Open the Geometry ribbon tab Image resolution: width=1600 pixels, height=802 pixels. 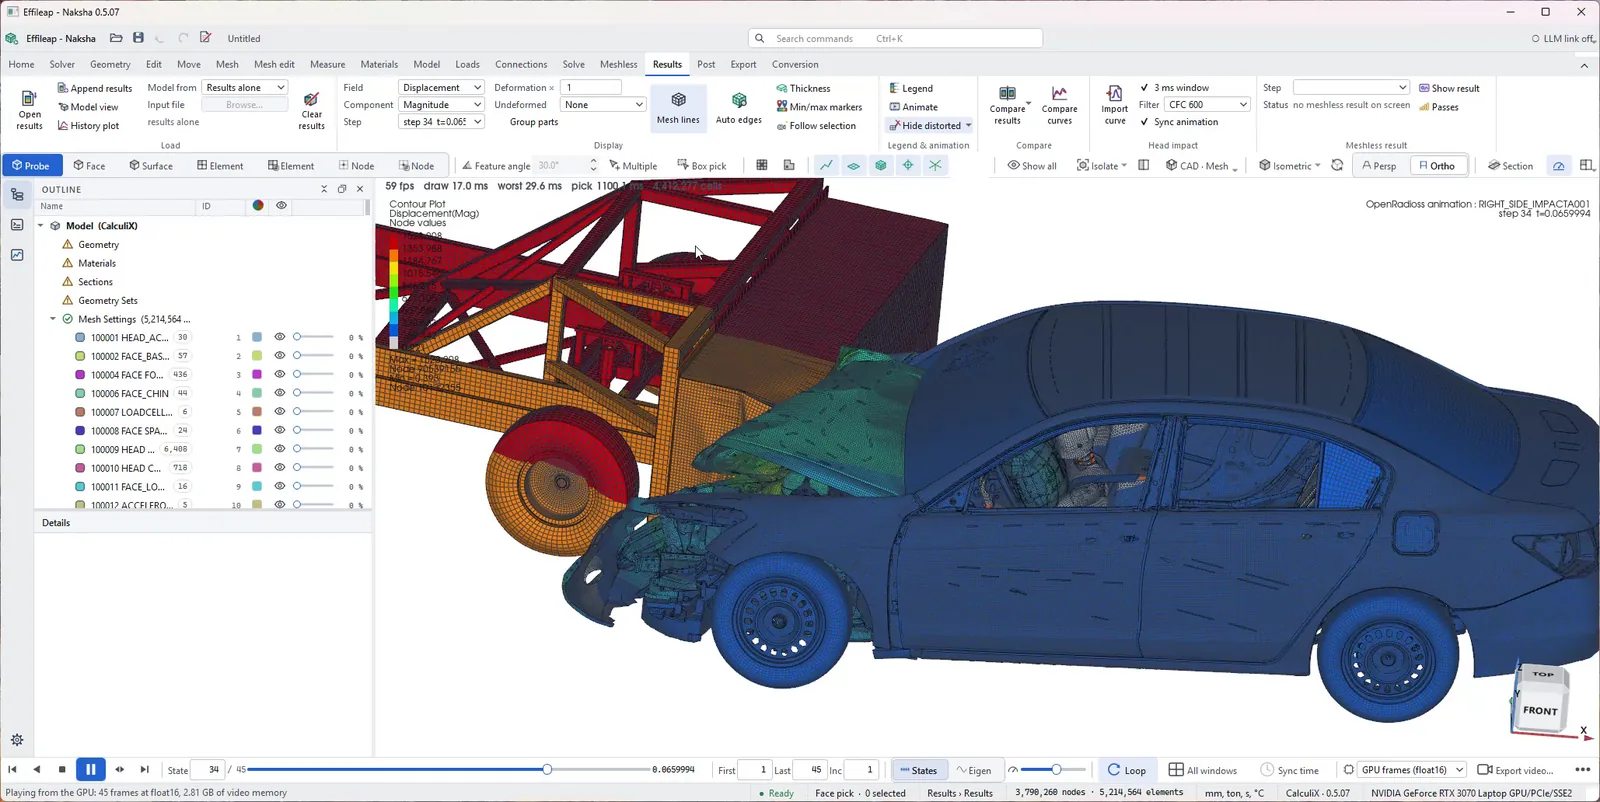110,64
